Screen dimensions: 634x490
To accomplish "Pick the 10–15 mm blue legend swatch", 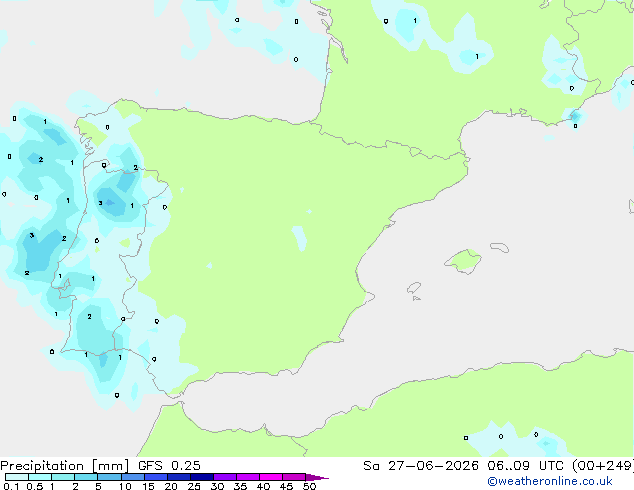I will click(x=132, y=477).
